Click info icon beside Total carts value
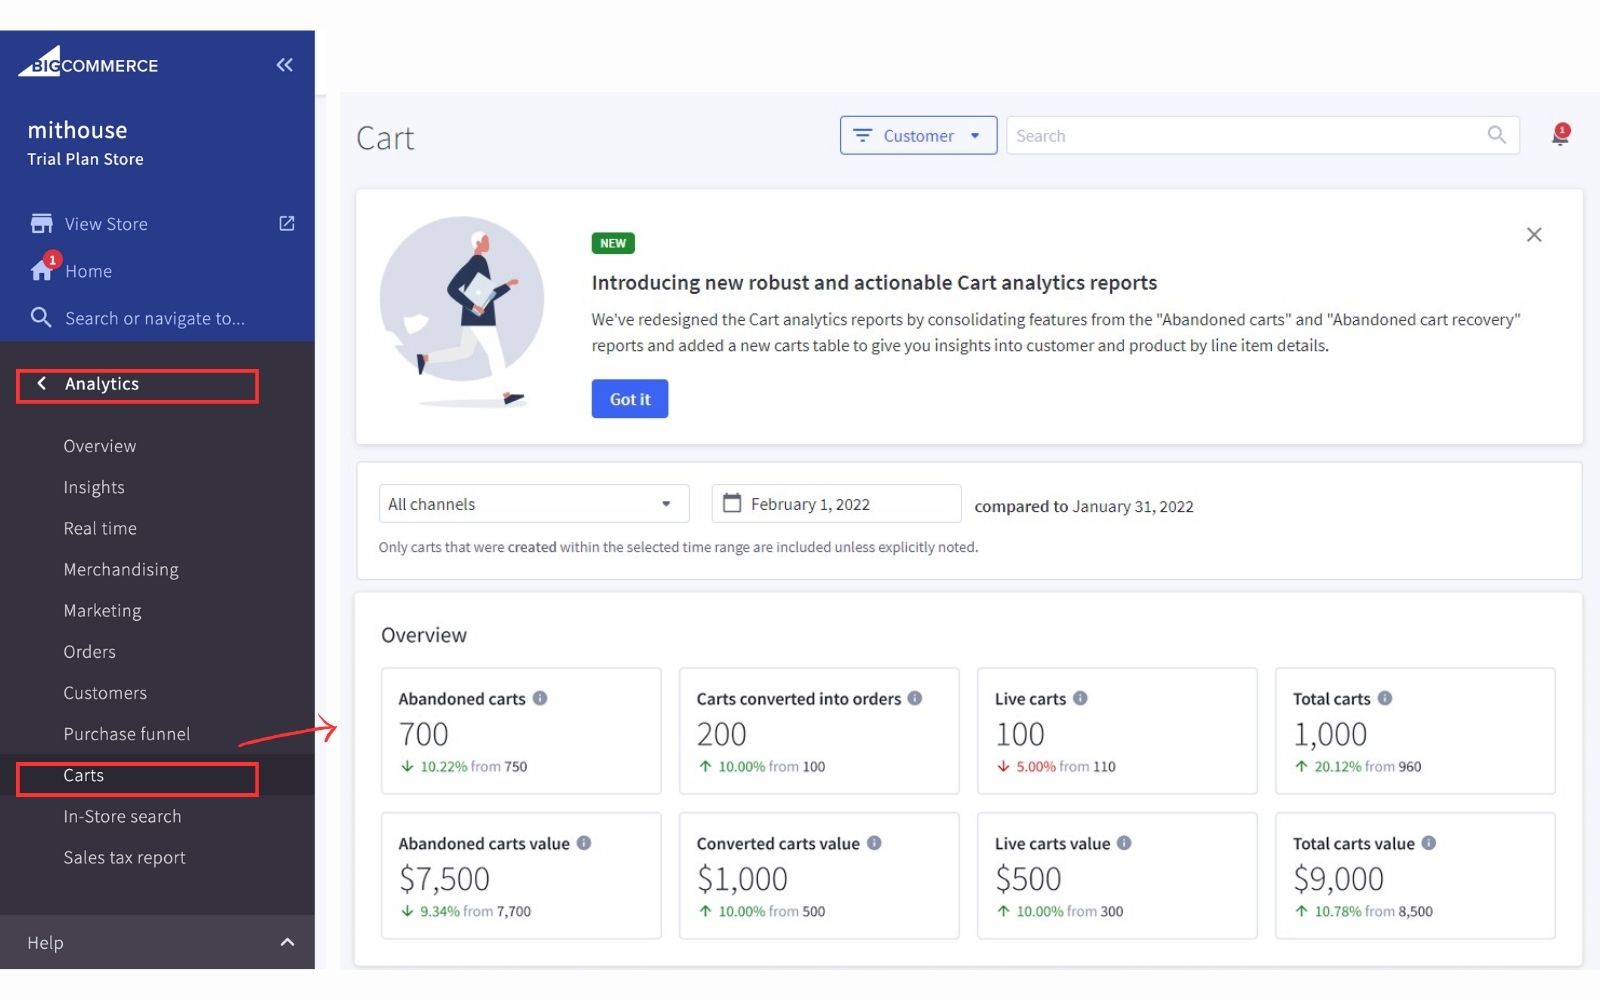 [1429, 843]
